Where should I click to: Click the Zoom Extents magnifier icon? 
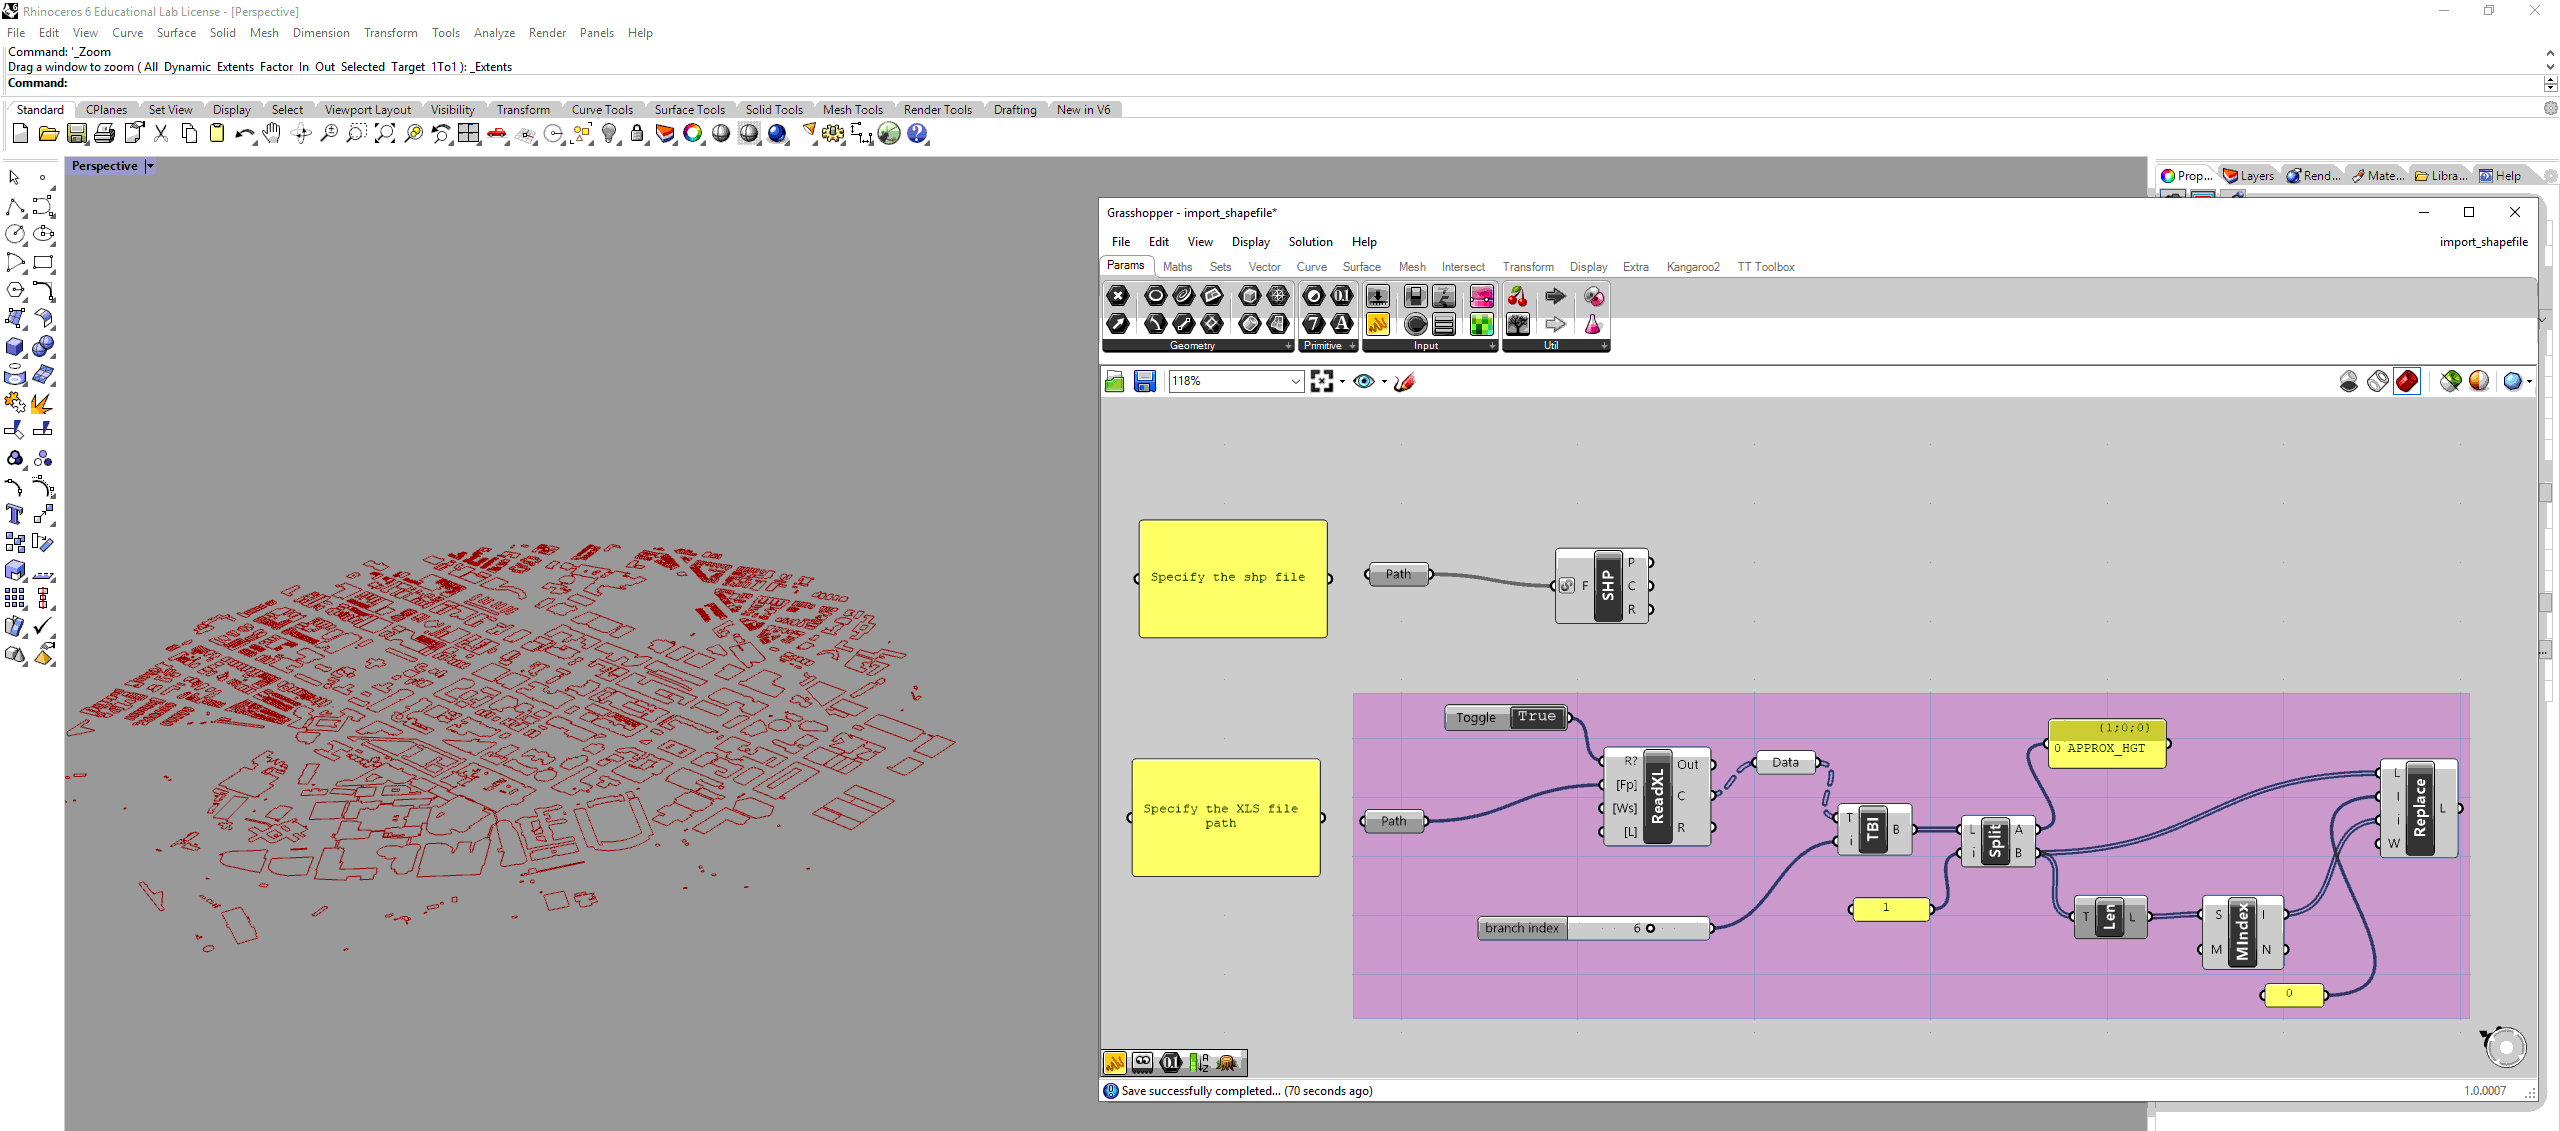point(384,133)
